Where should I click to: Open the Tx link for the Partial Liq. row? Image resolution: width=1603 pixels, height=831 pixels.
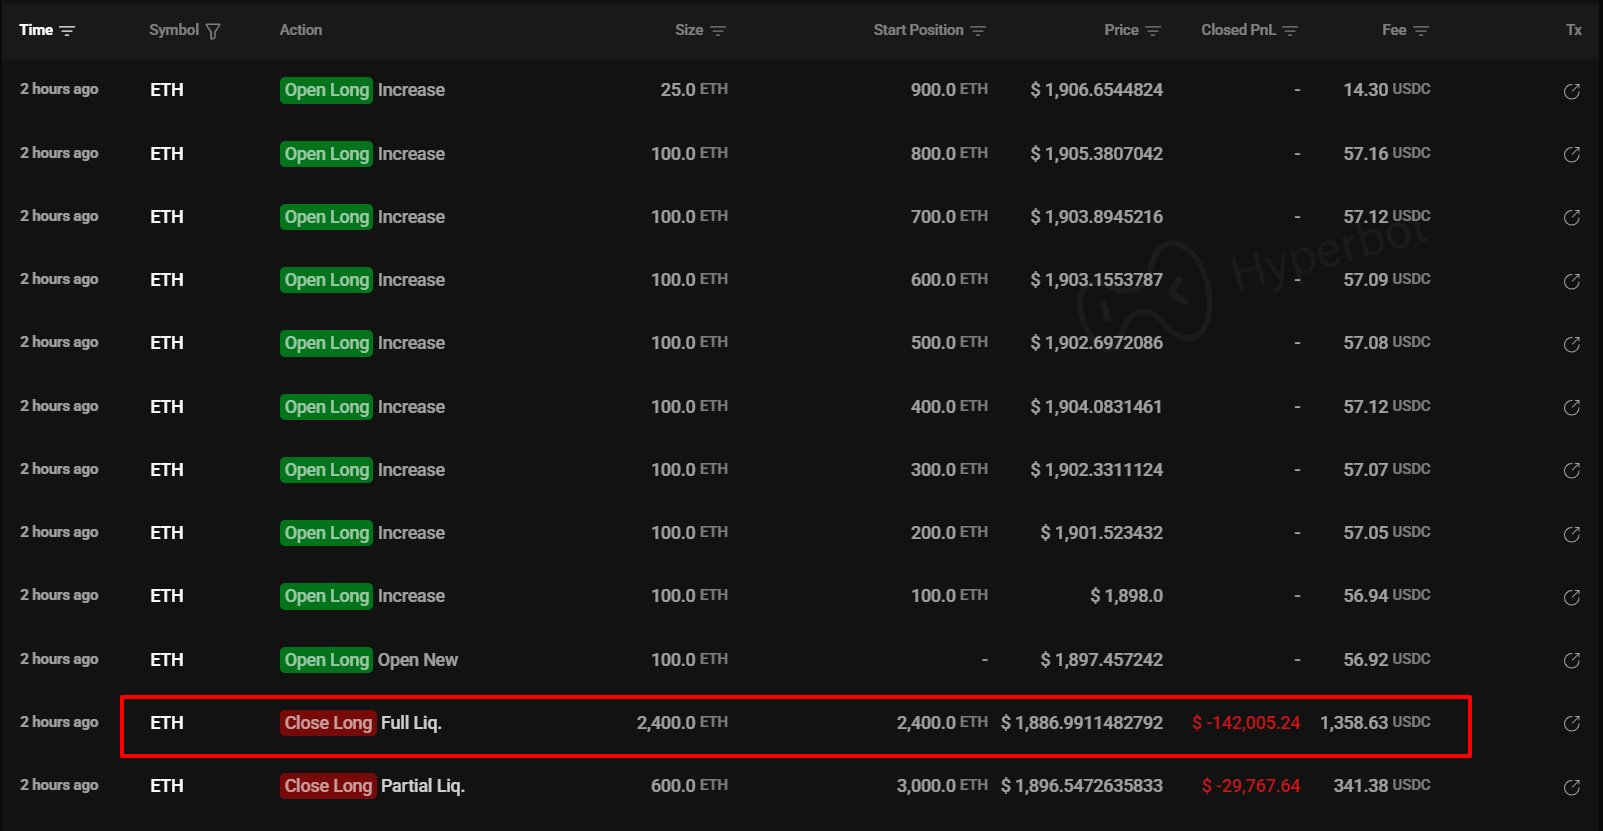click(x=1572, y=787)
